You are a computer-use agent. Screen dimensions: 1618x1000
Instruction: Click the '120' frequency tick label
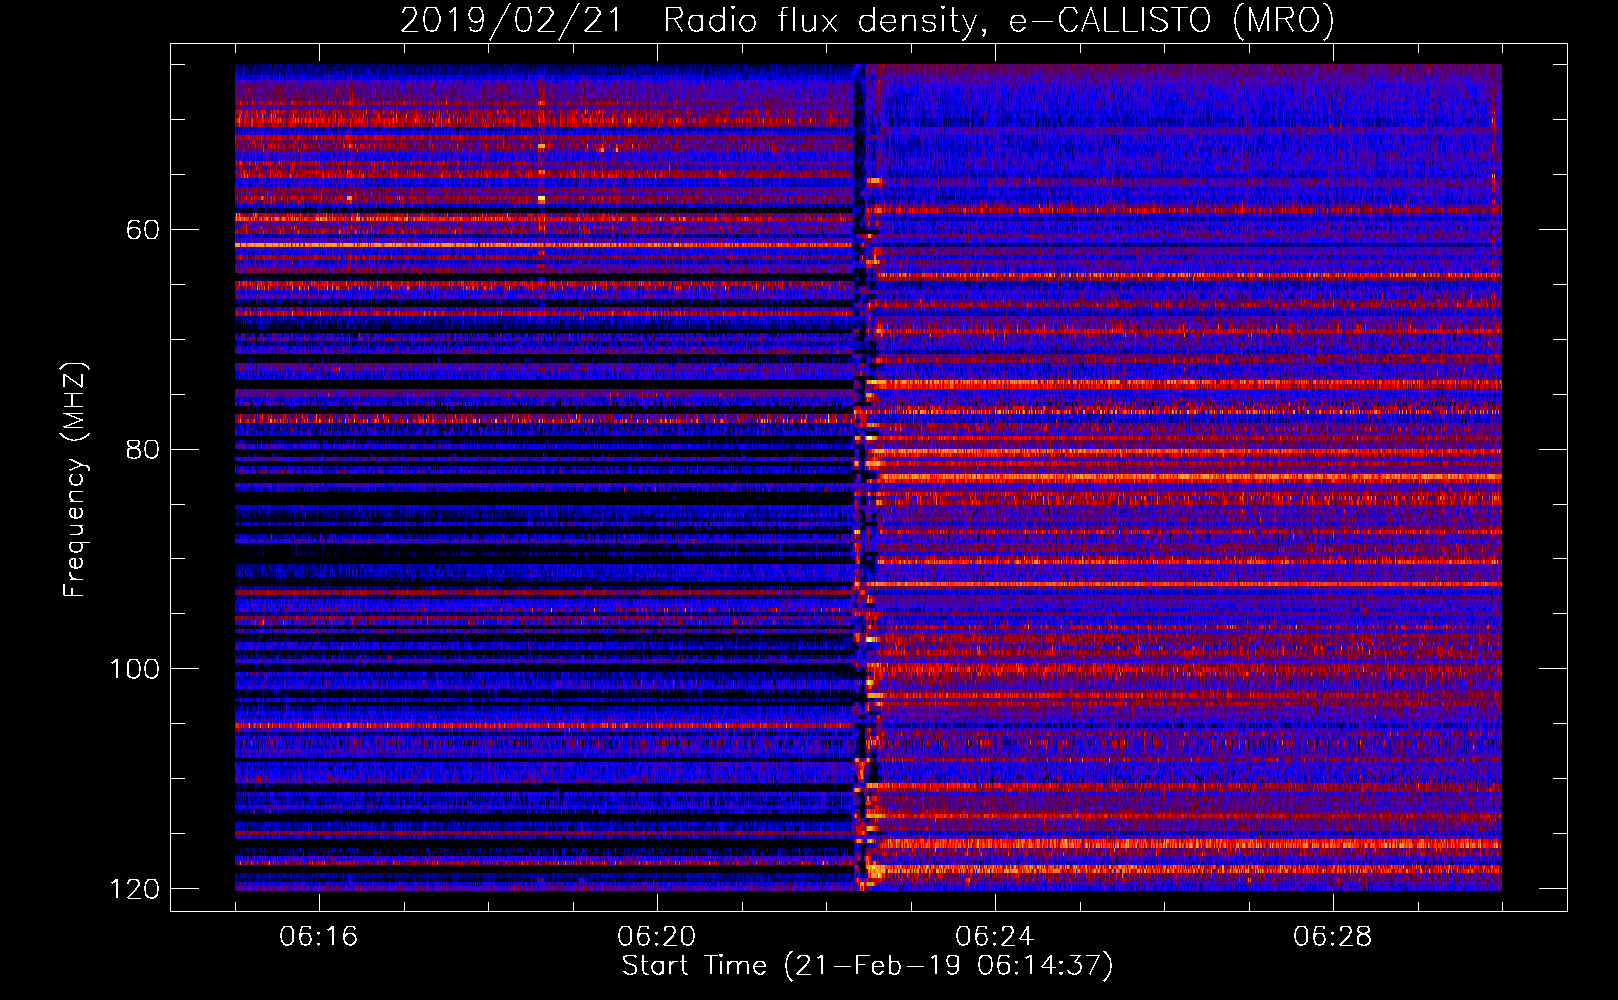click(x=135, y=889)
